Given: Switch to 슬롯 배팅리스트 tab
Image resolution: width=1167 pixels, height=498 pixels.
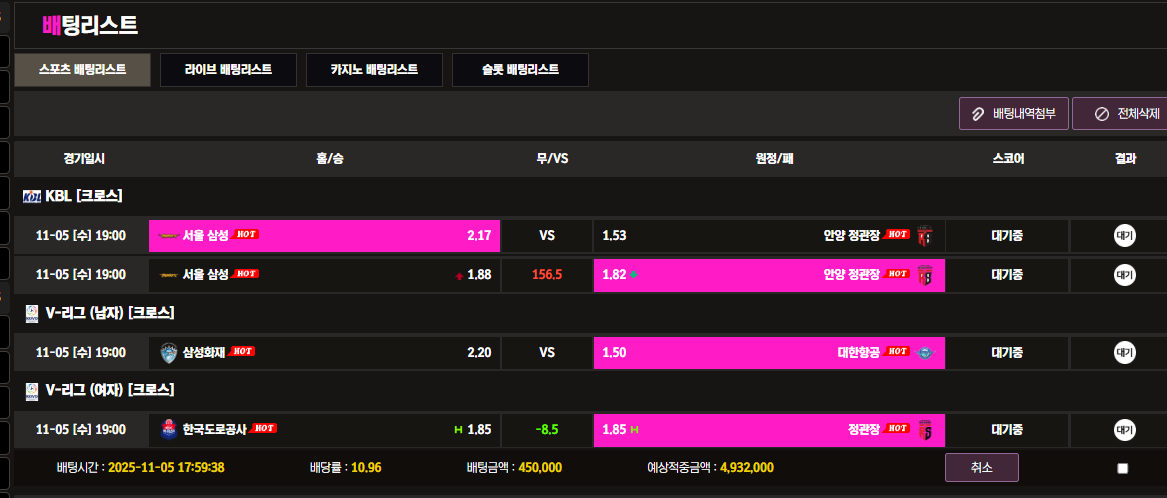Looking at the screenshot, I should coord(520,70).
